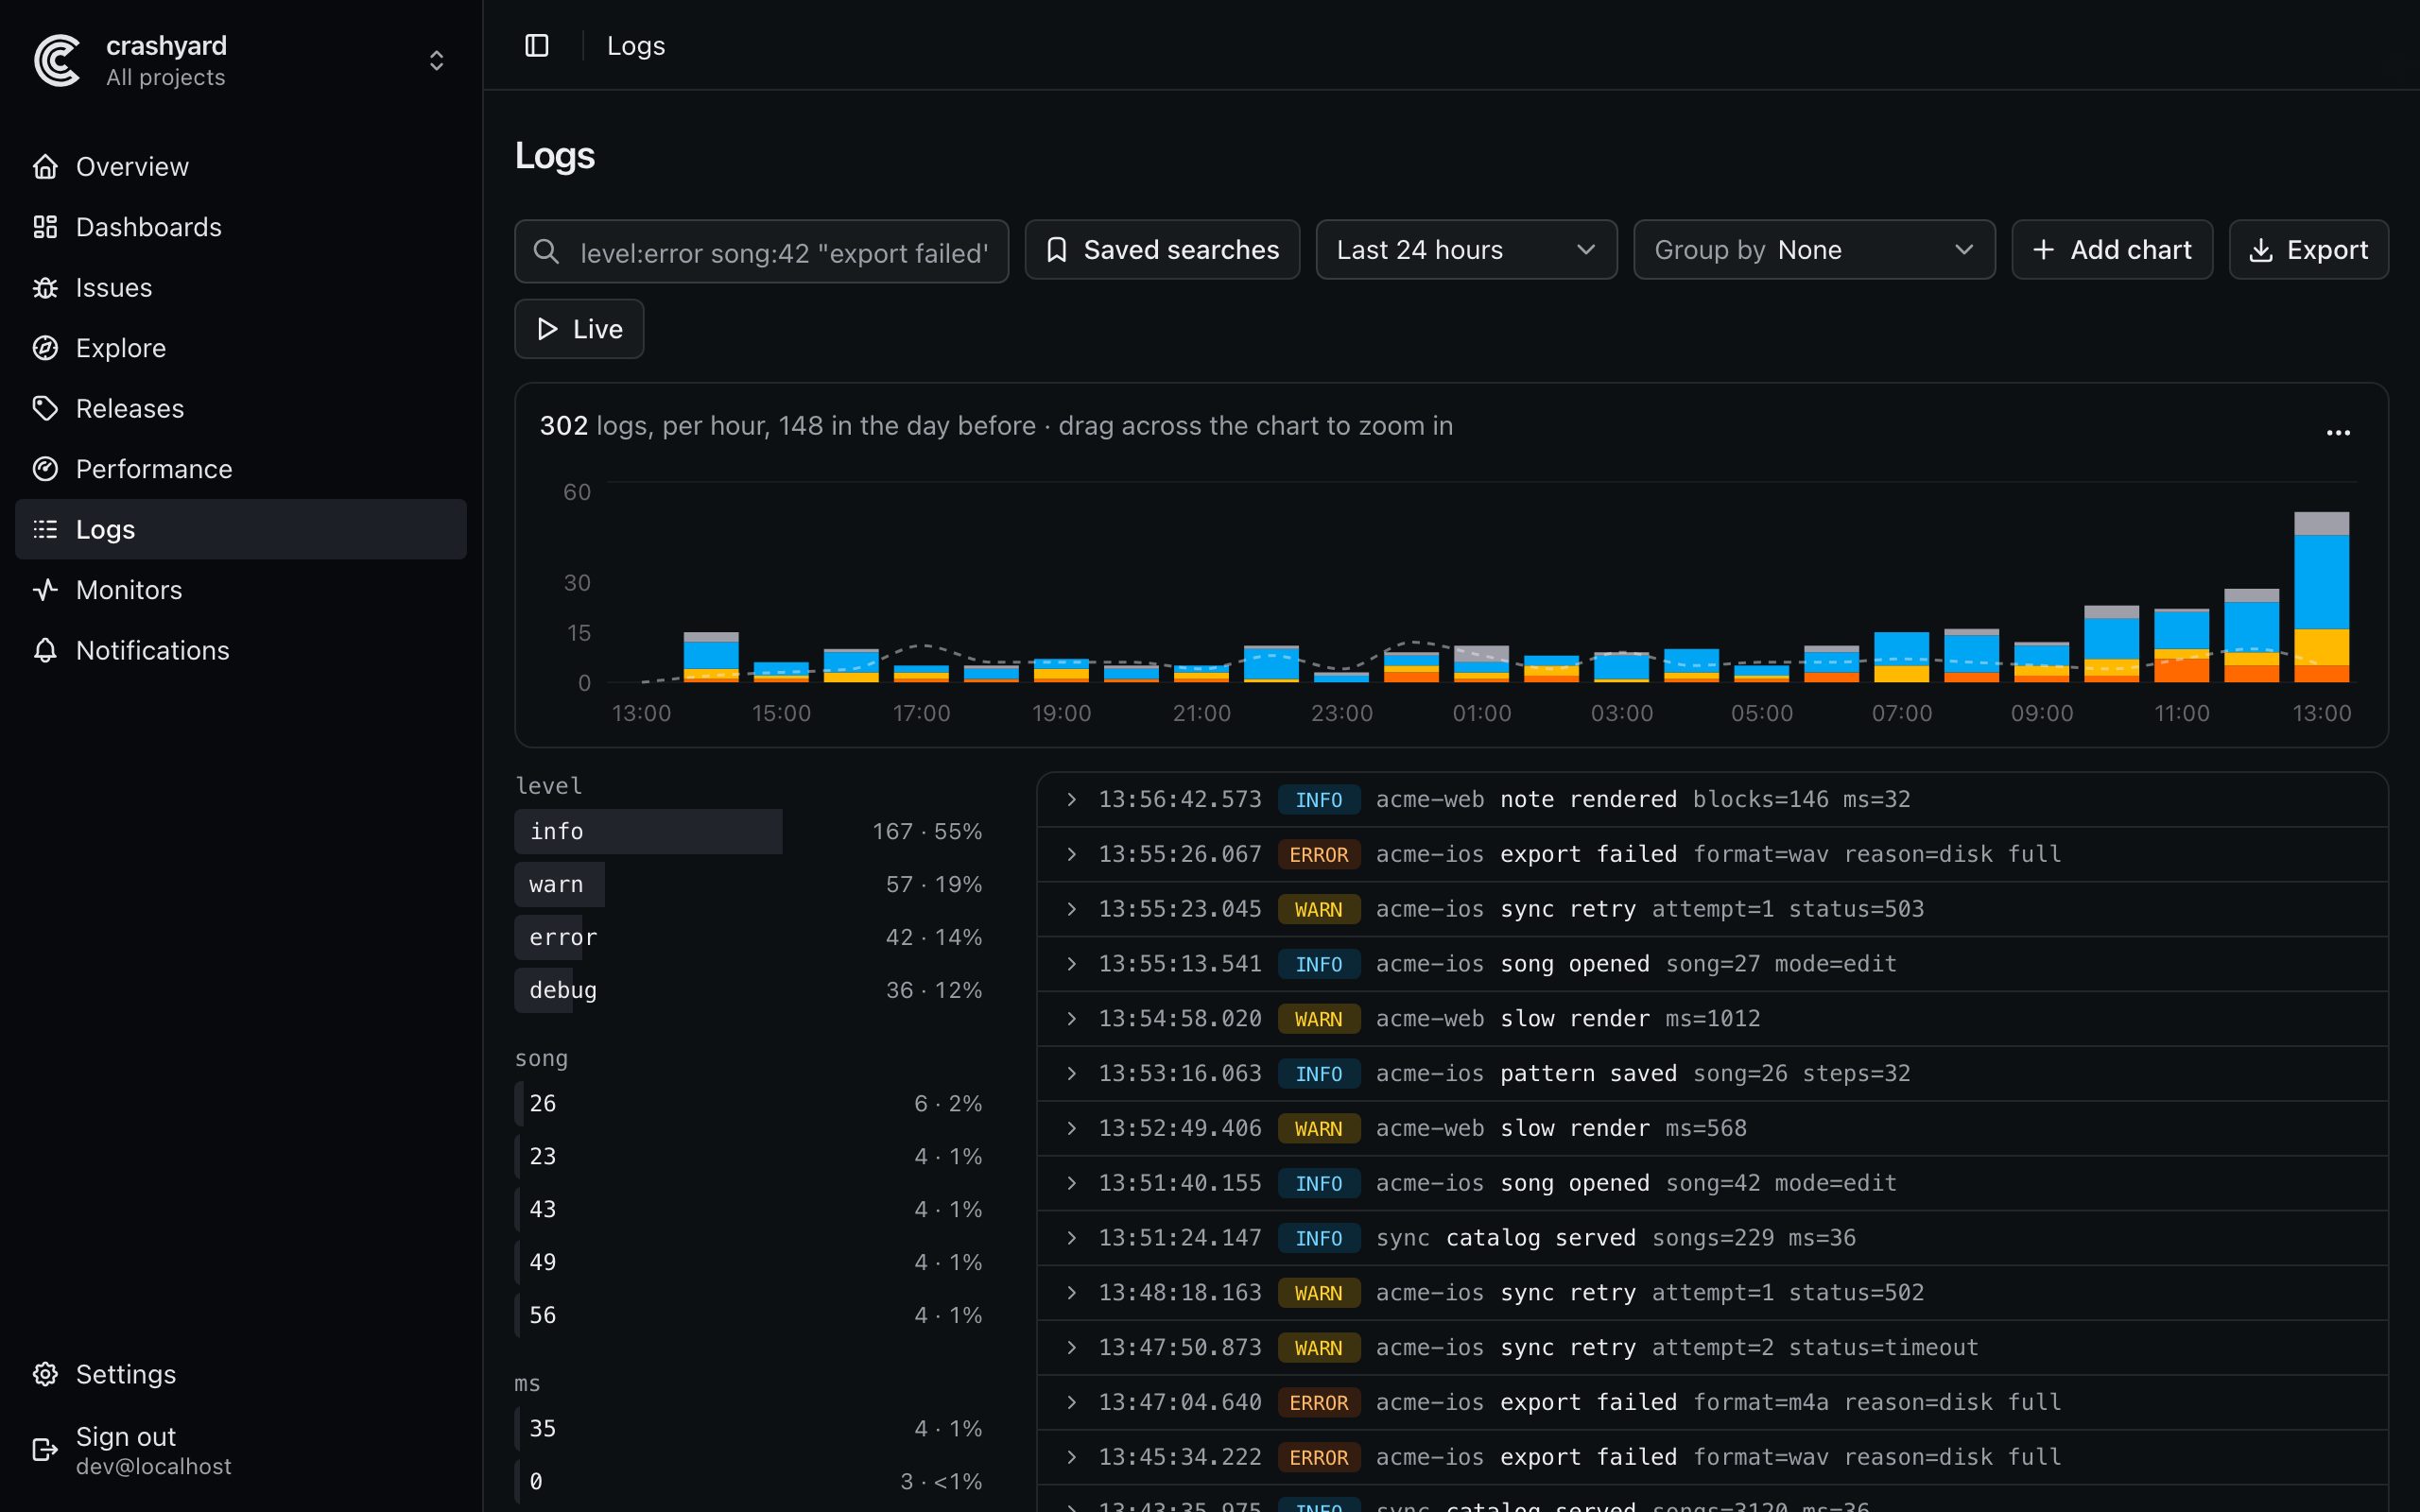Click the log search query field
This screenshot has height=1512, width=2420.
click(x=762, y=251)
